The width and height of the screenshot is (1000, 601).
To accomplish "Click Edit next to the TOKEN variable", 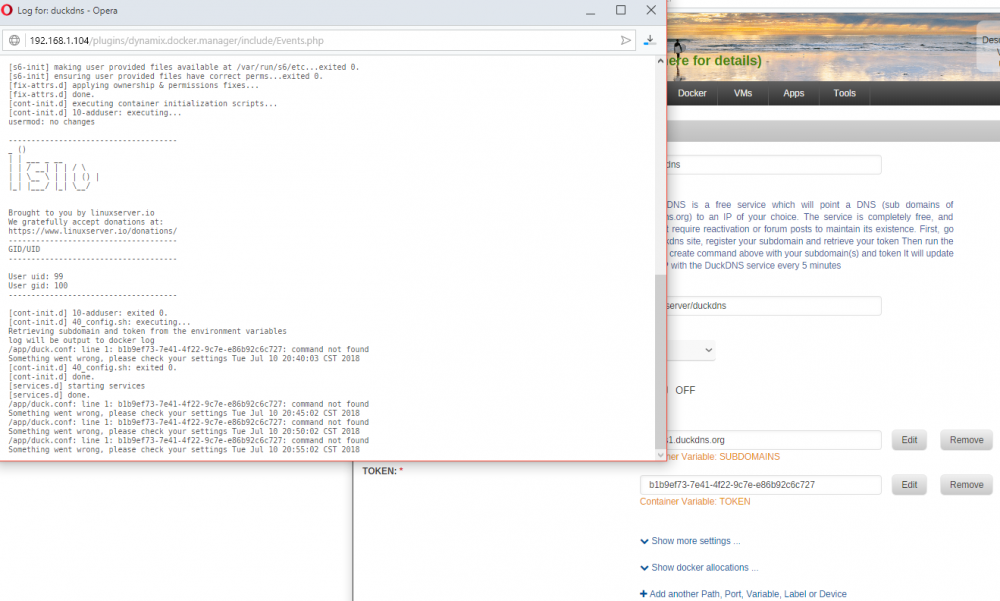I will pos(909,484).
